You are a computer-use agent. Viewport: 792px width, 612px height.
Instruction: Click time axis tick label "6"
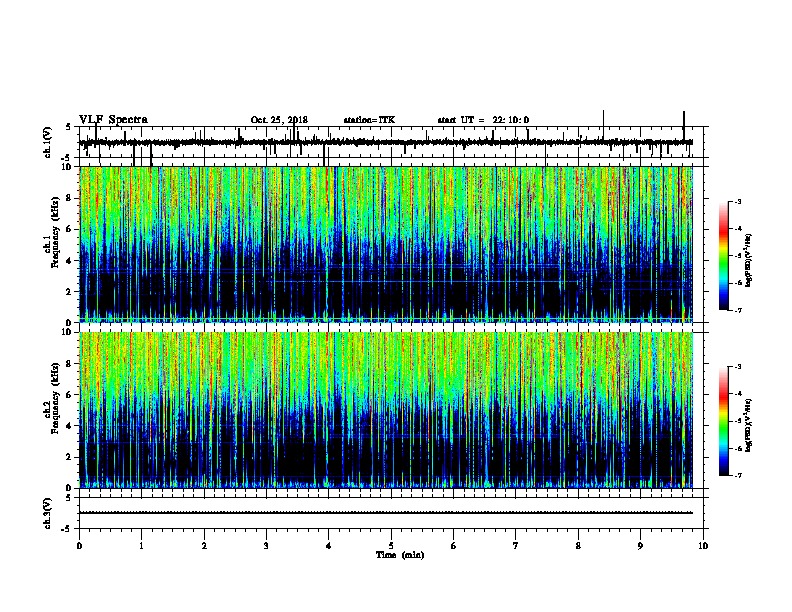[454, 546]
